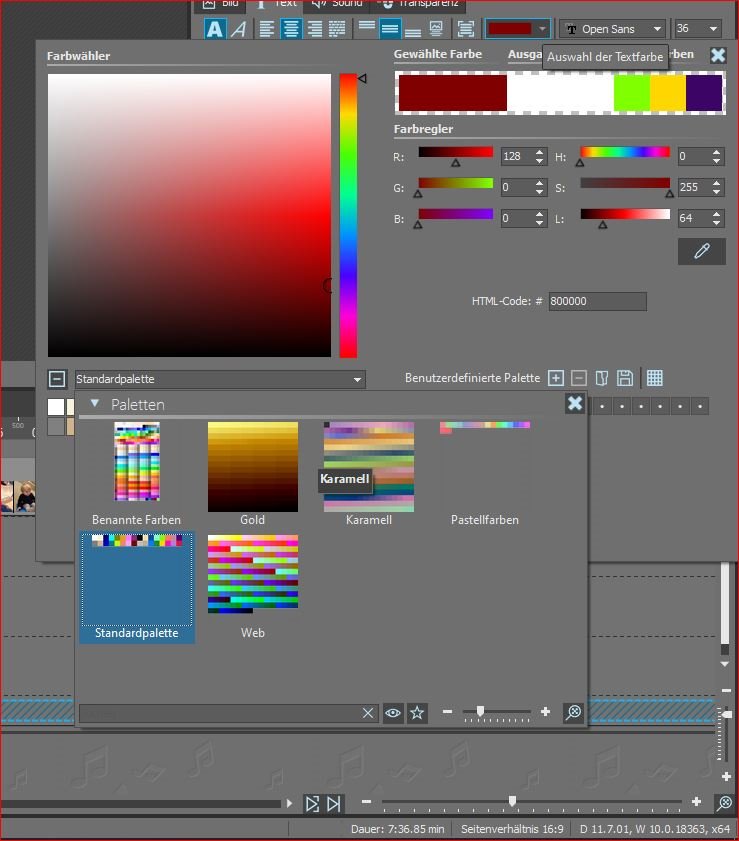Center-align the text
Viewport: 739px width, 841px height.
(x=291, y=29)
